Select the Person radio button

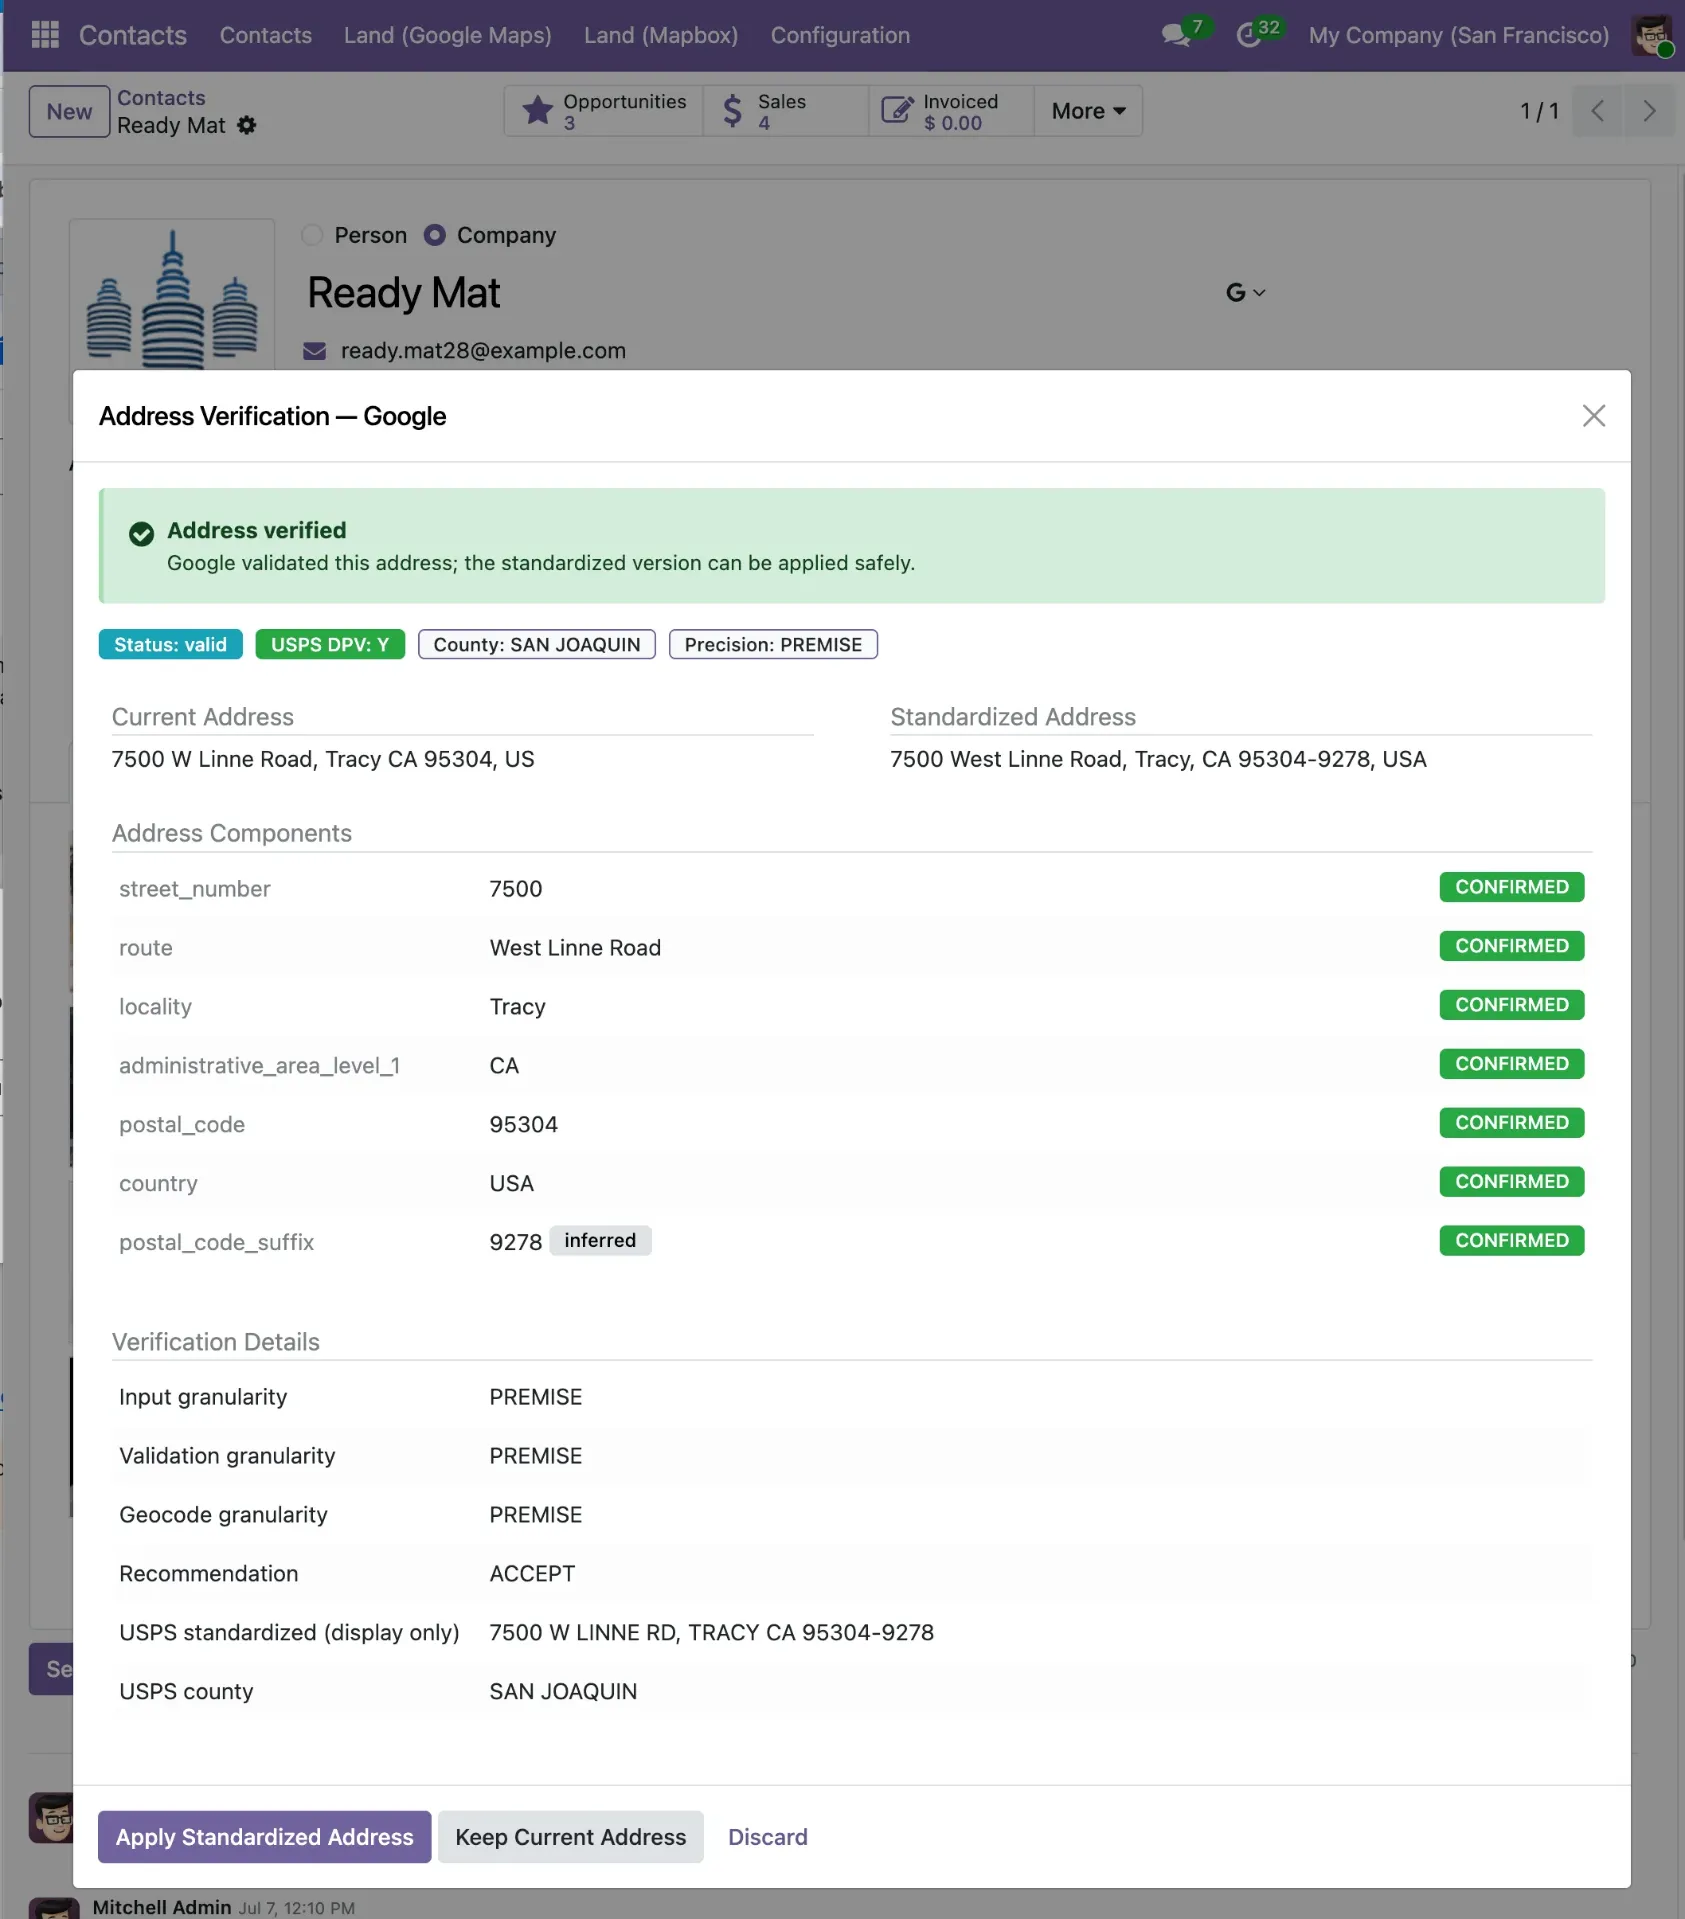coord(312,235)
